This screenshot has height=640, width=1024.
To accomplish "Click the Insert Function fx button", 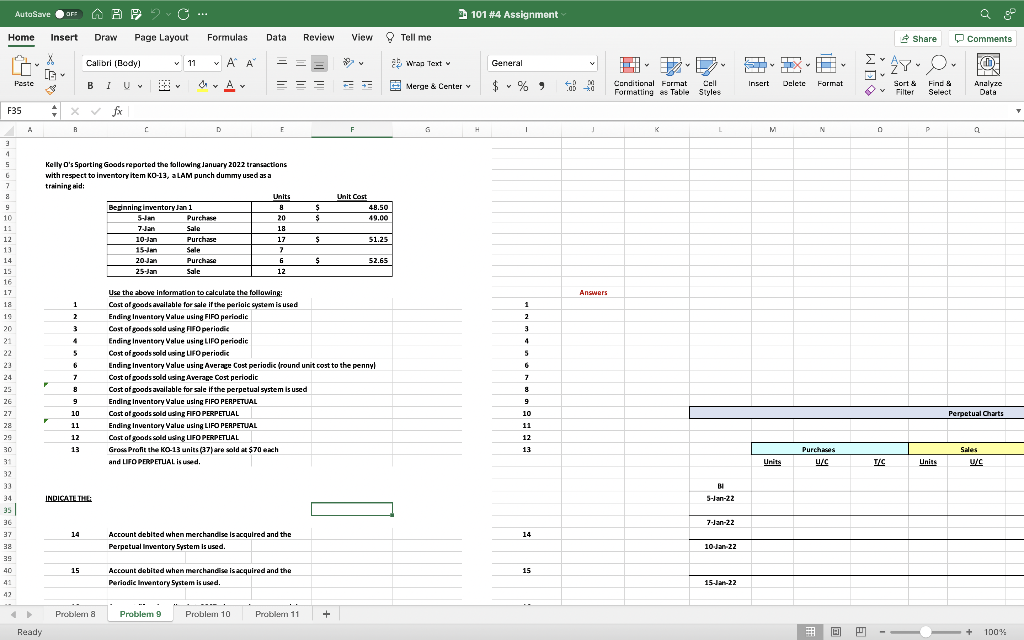I will (117, 111).
